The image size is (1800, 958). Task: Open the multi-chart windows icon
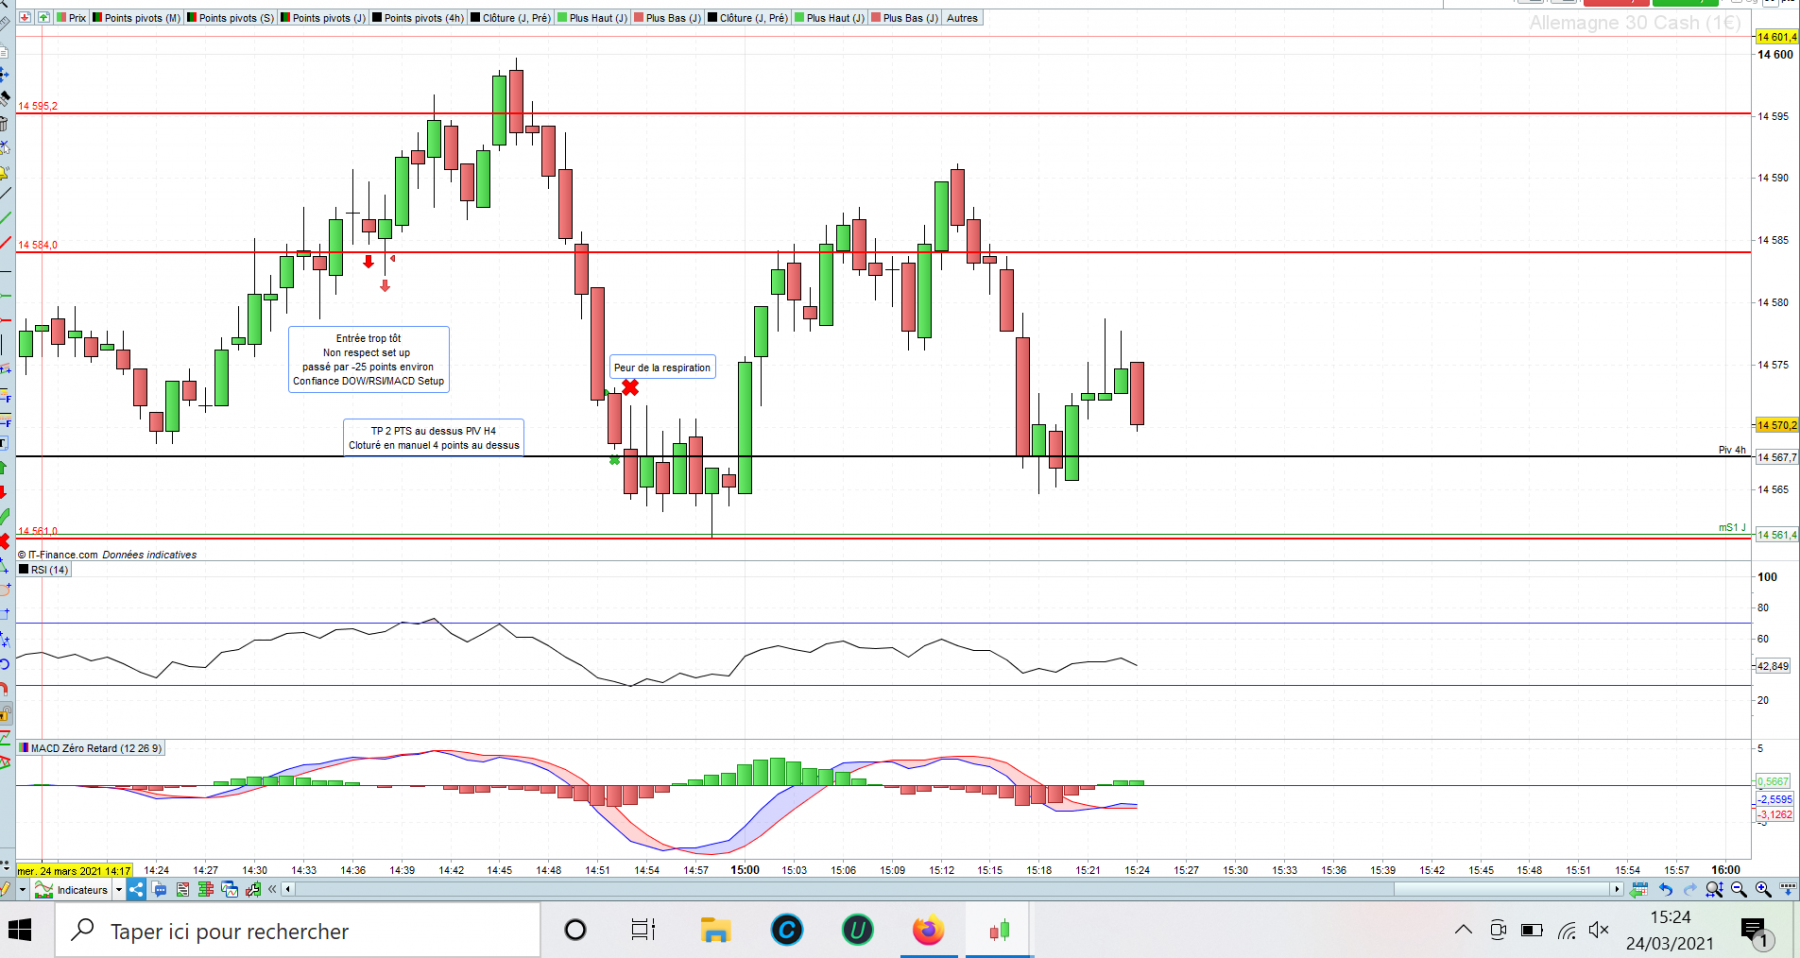tap(229, 889)
